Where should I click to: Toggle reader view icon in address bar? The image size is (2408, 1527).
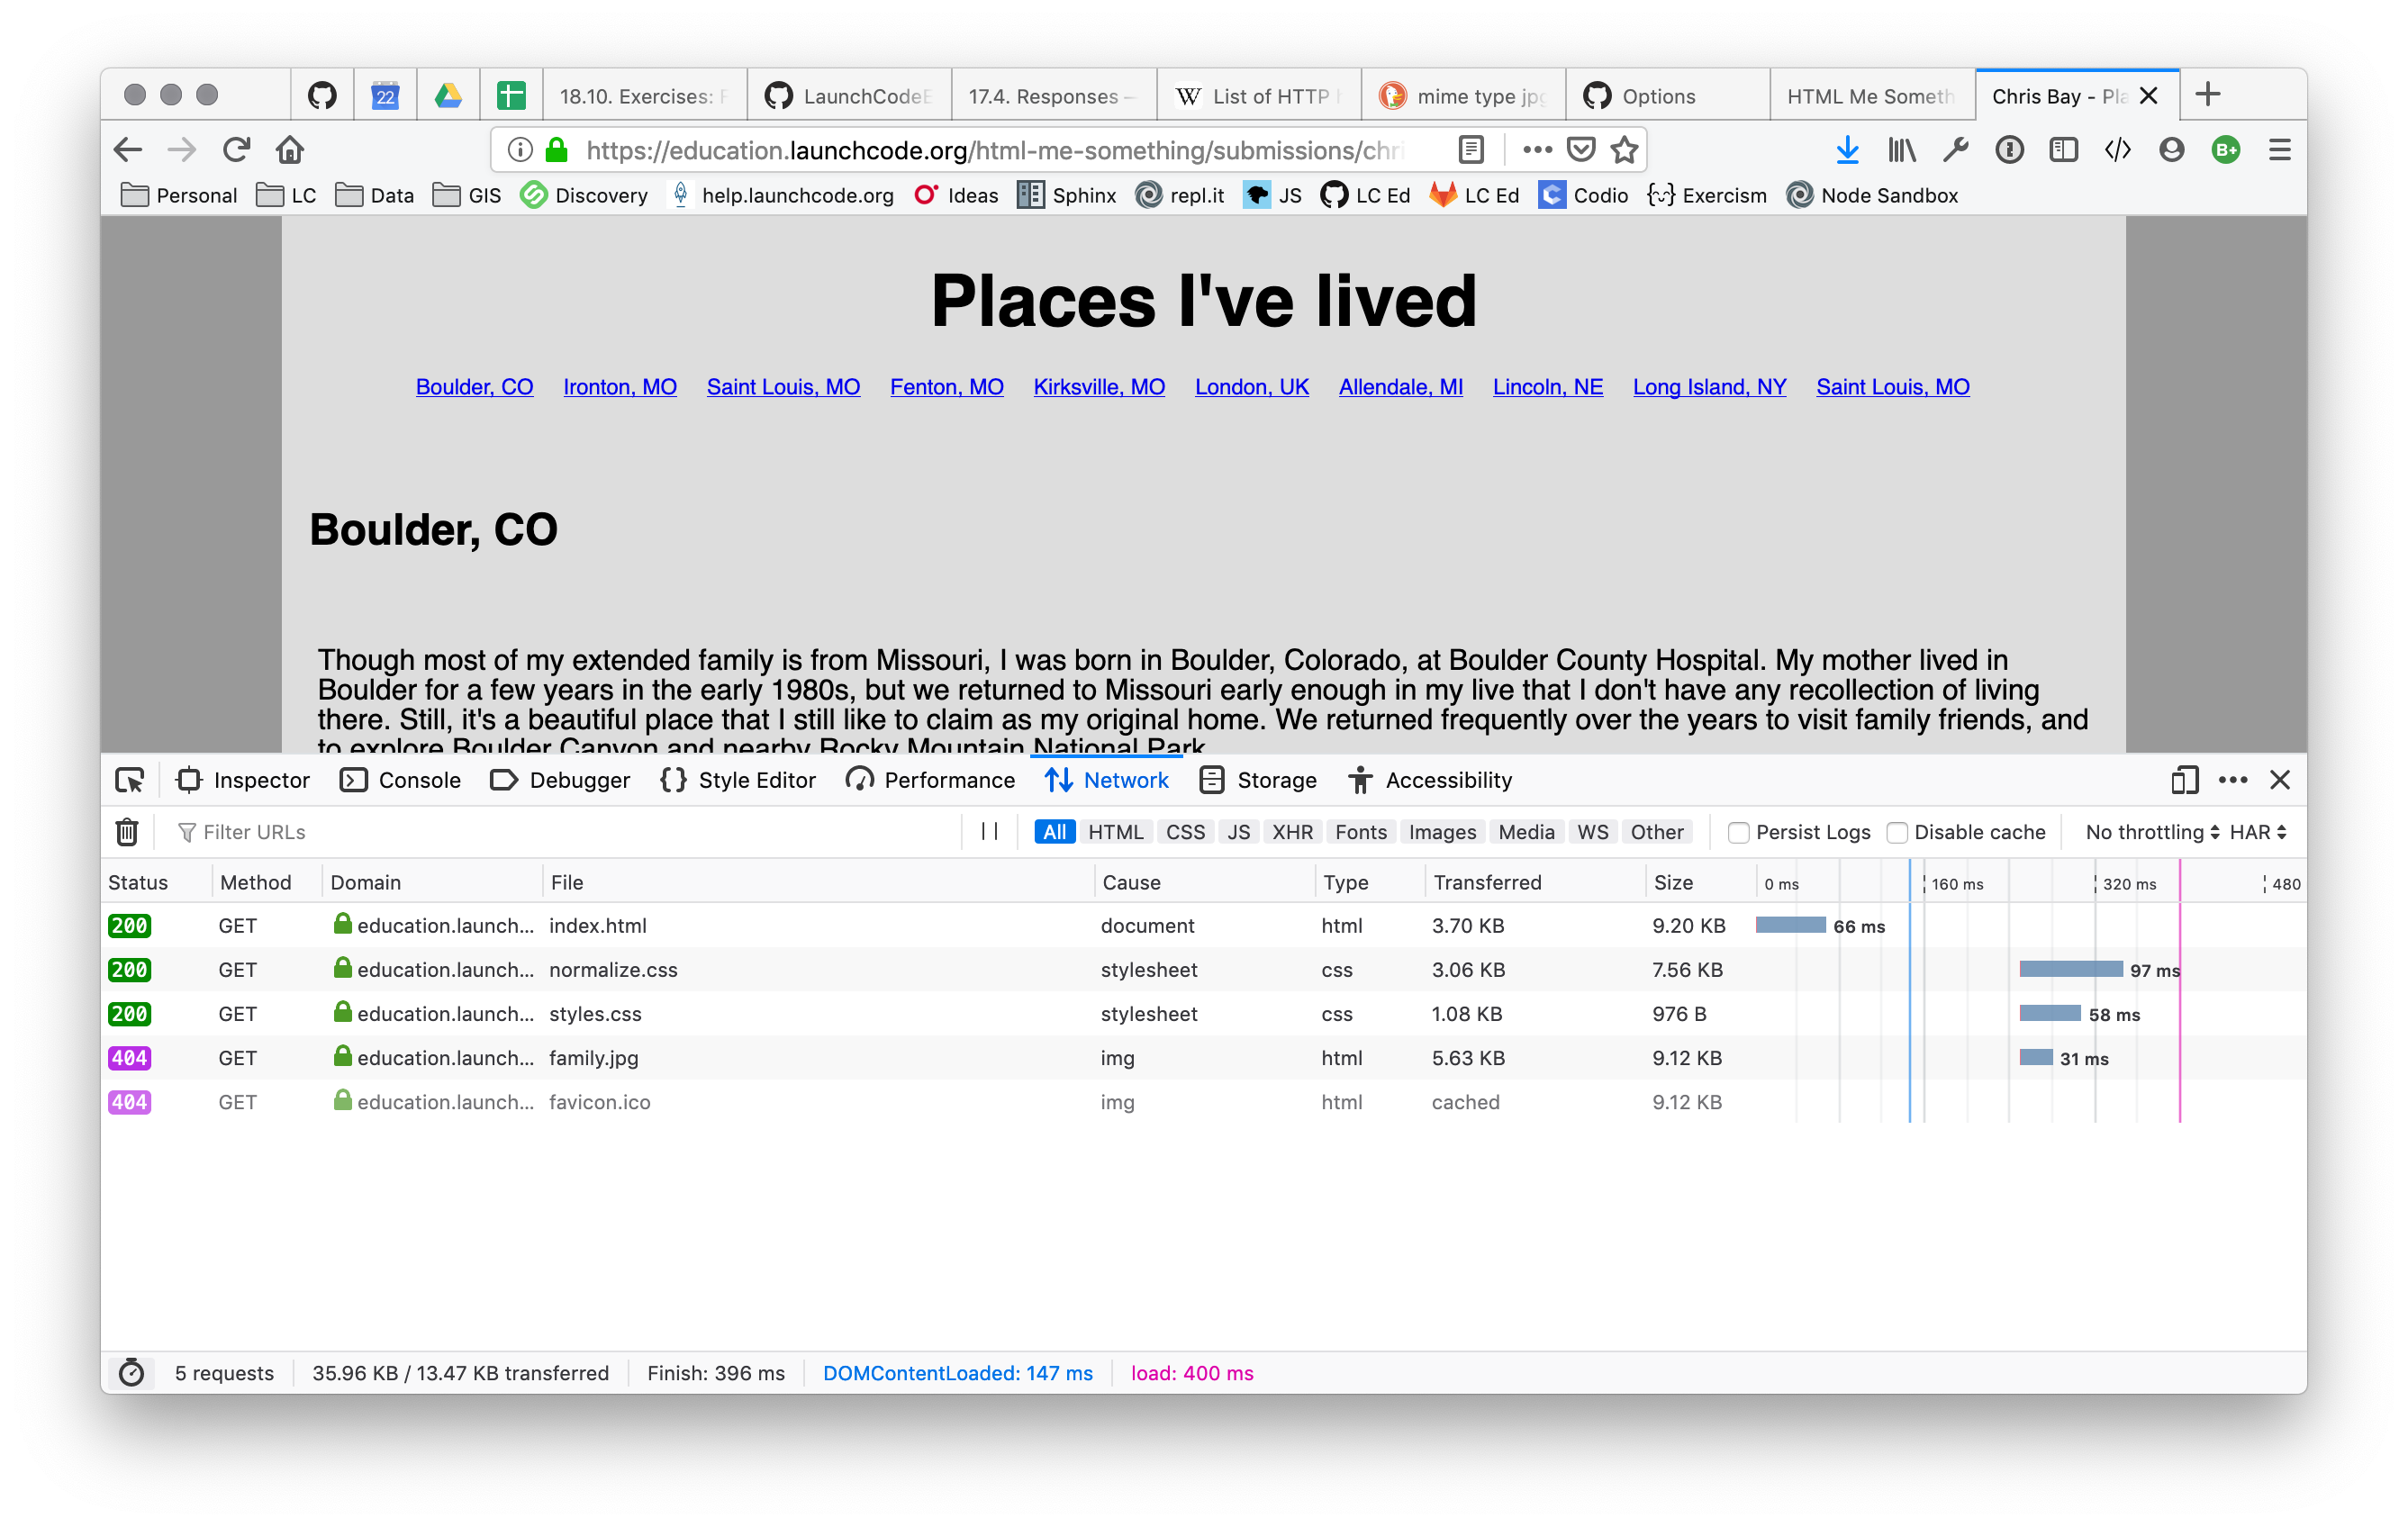point(1471,150)
